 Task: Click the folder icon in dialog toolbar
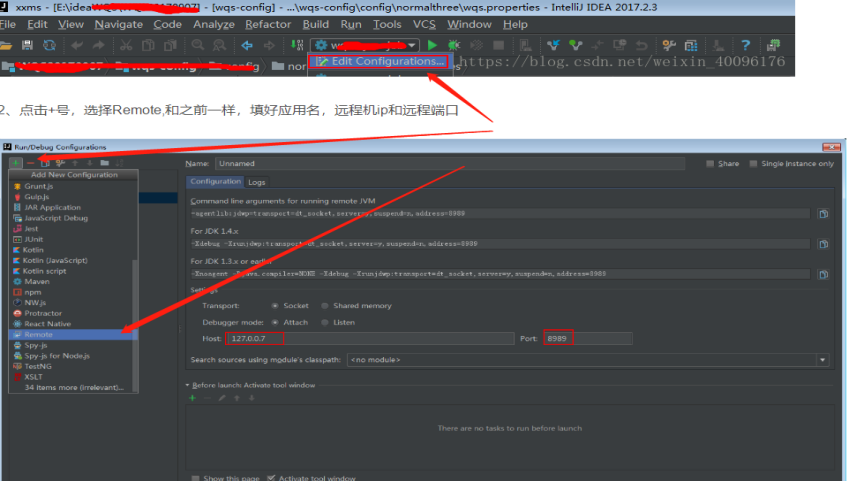coord(104,163)
